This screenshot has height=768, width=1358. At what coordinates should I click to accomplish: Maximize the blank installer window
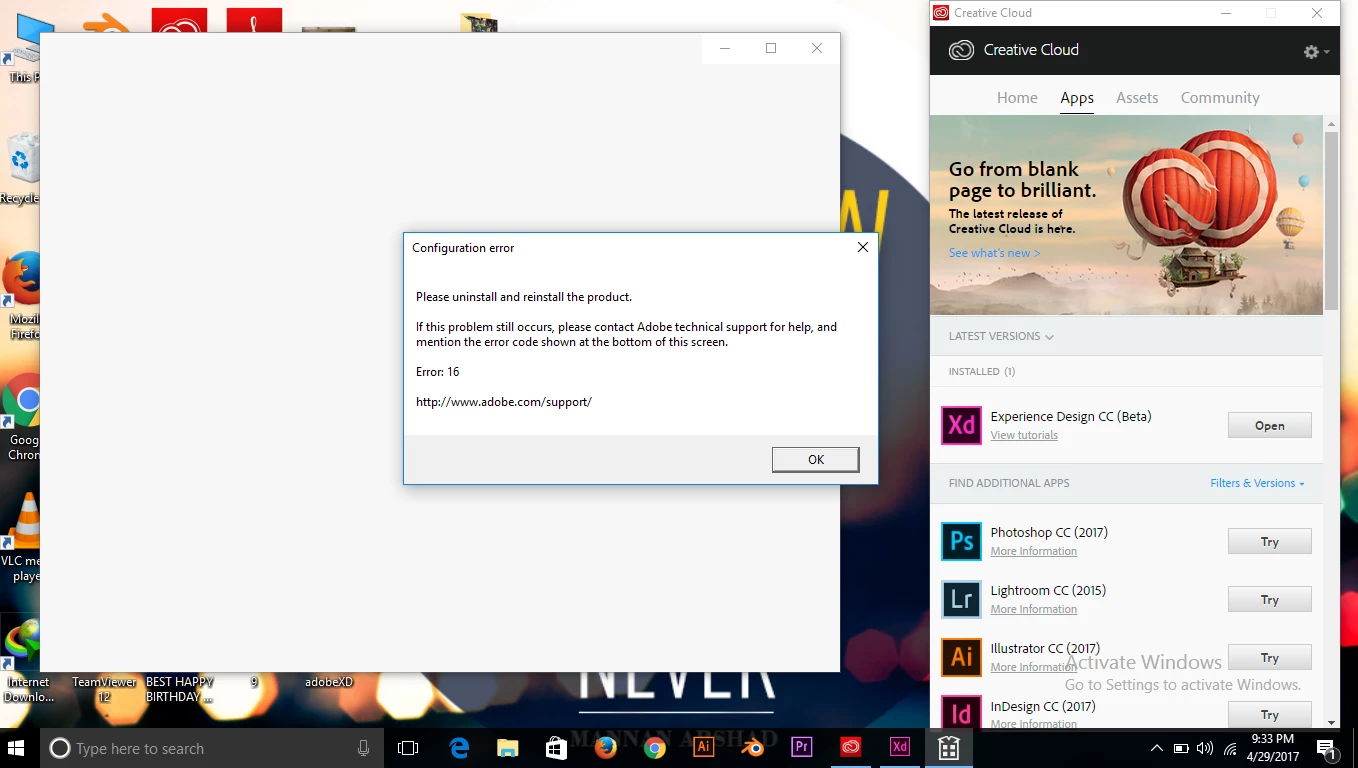(x=771, y=48)
